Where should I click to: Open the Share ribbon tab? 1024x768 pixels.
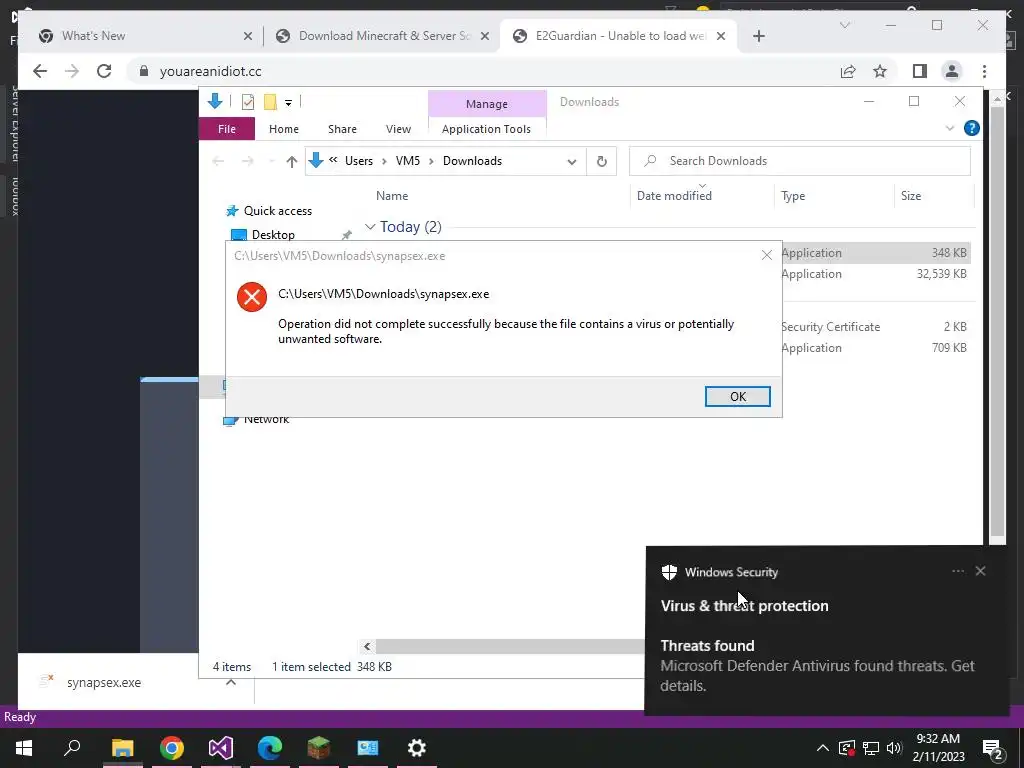(342, 129)
